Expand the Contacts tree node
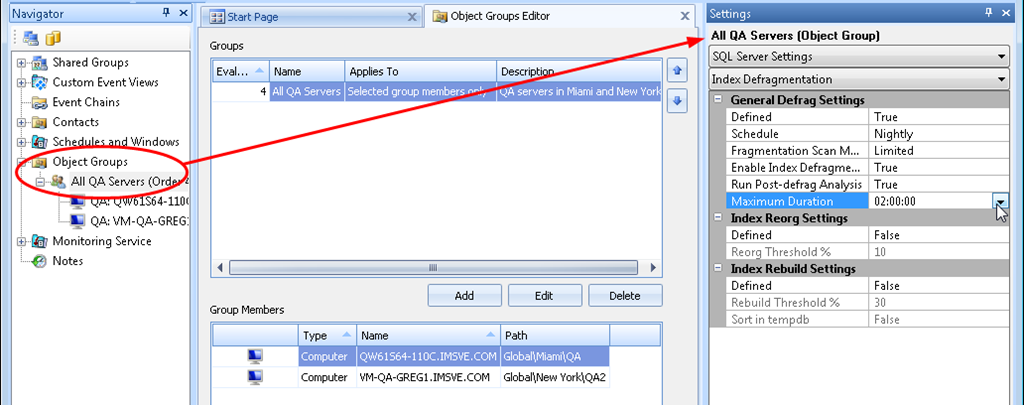This screenshot has width=1024, height=405. (x=22, y=122)
